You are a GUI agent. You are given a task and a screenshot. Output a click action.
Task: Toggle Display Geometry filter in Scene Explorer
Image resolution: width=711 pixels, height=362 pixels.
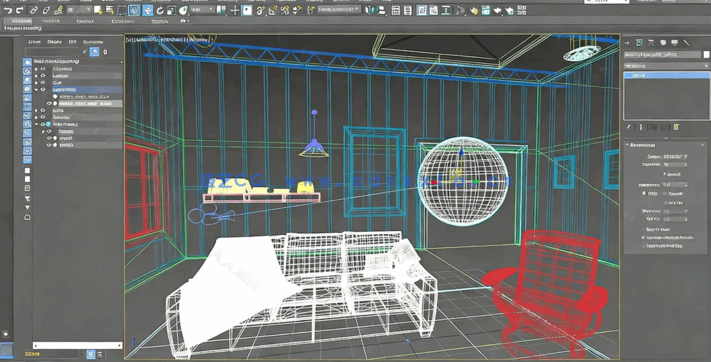click(27, 62)
